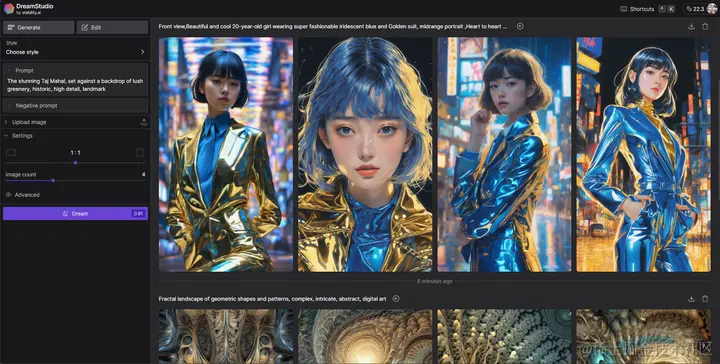Open the girl in gold suit image
This screenshot has width=720, height=364.
coord(226,154)
